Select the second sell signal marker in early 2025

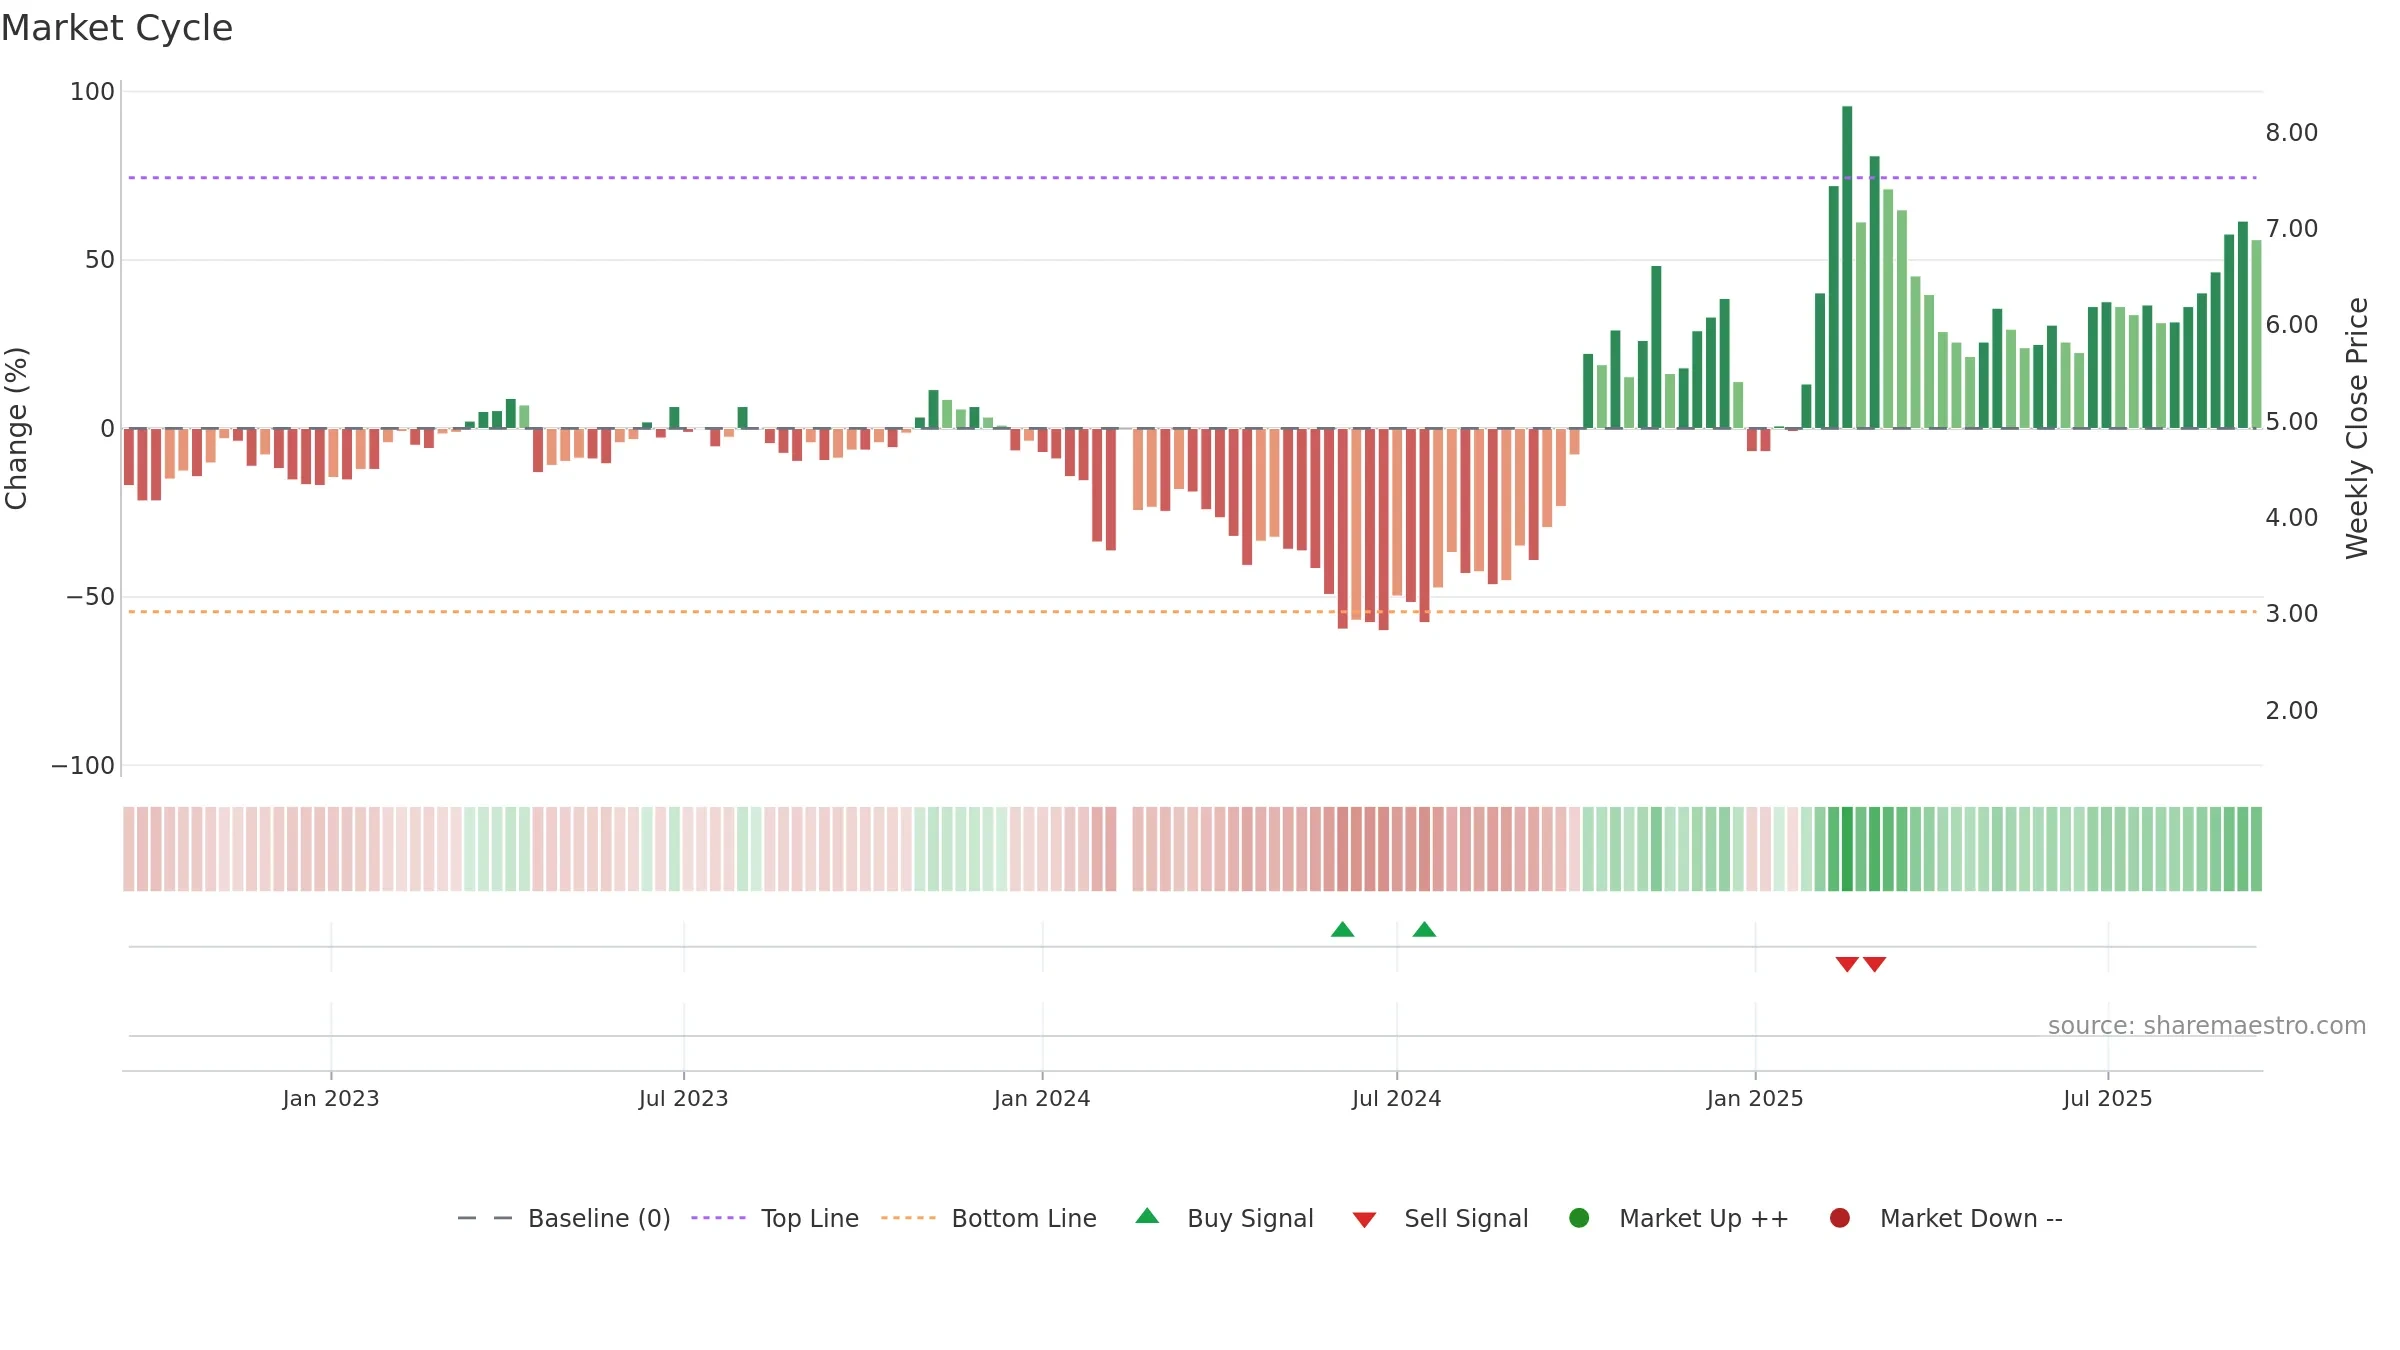tap(1874, 964)
